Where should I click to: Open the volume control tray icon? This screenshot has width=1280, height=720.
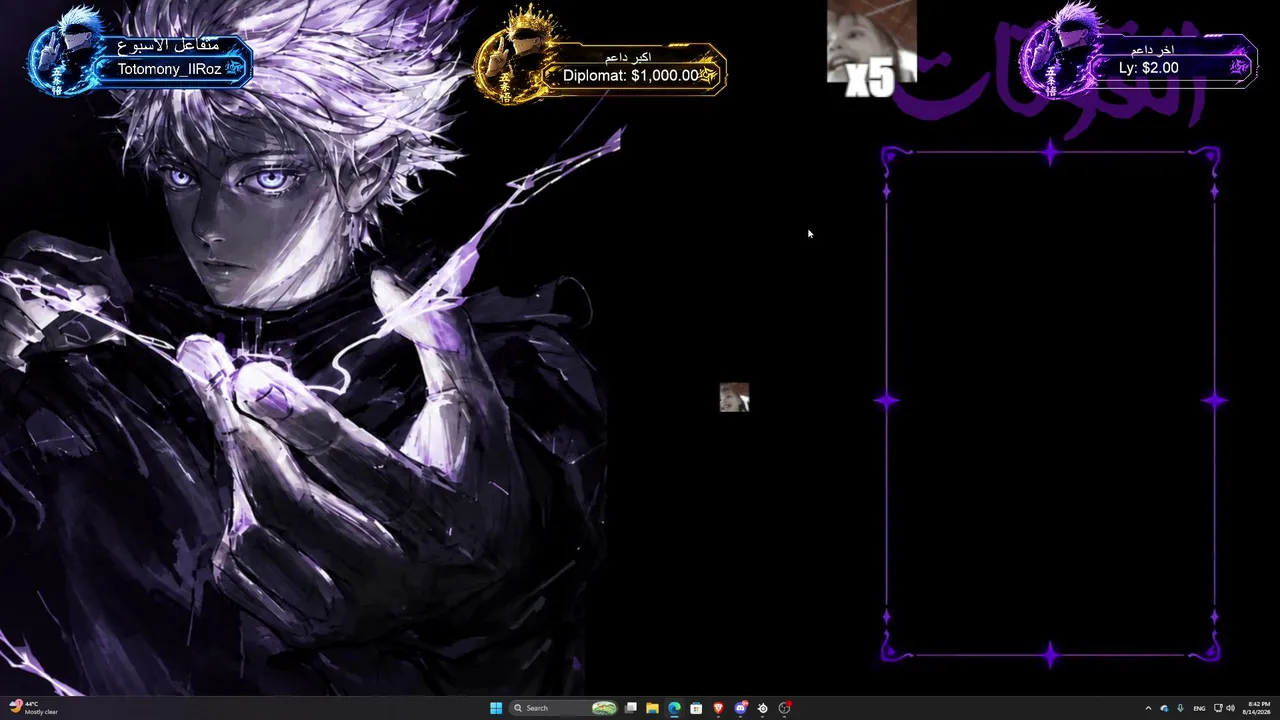pyautogui.click(x=1230, y=708)
